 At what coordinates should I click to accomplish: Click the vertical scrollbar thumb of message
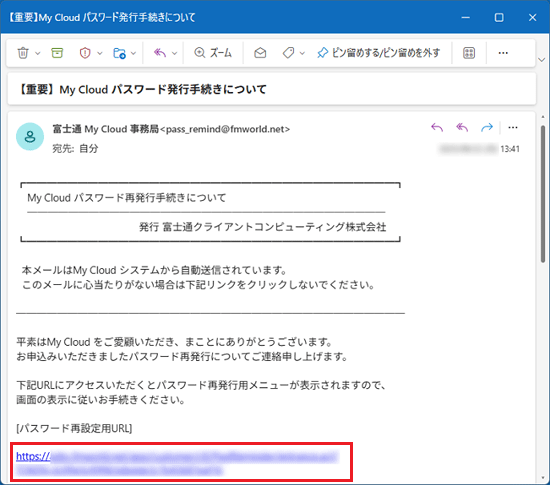pyautogui.click(x=543, y=194)
